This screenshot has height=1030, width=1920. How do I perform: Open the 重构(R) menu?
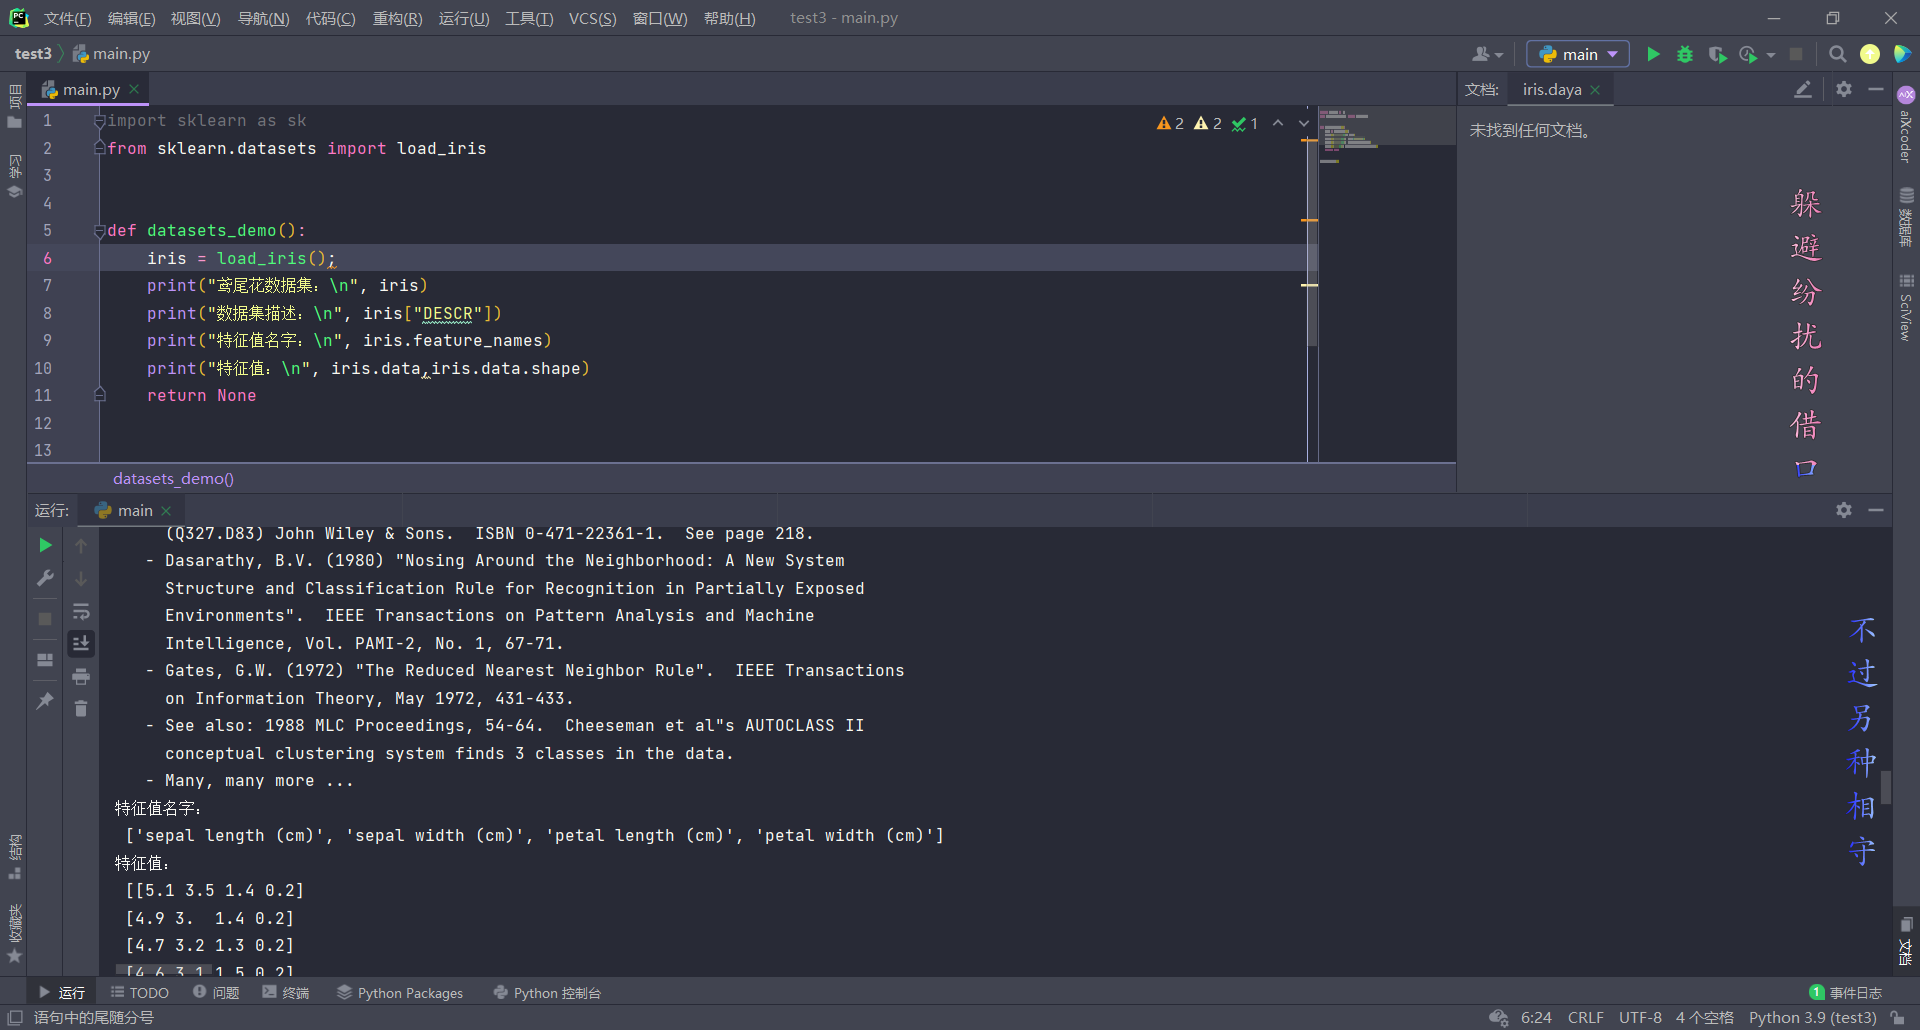[397, 18]
